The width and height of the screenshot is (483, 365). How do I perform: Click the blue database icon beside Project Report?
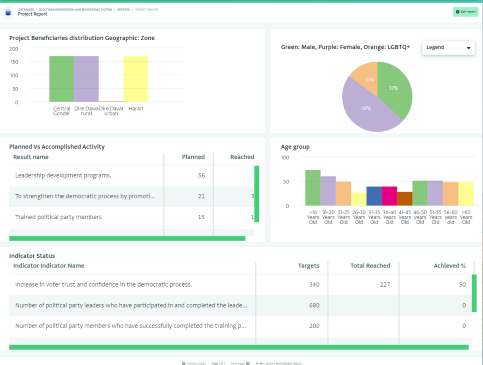(x=8, y=13)
